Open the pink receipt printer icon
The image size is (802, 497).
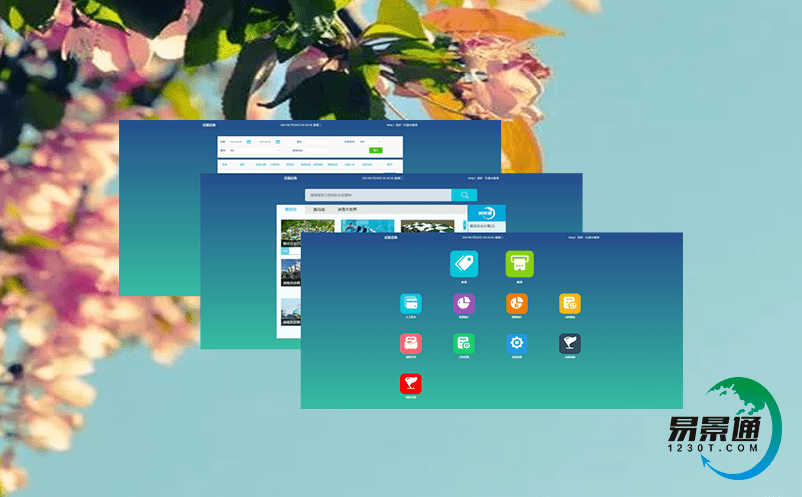coord(410,343)
